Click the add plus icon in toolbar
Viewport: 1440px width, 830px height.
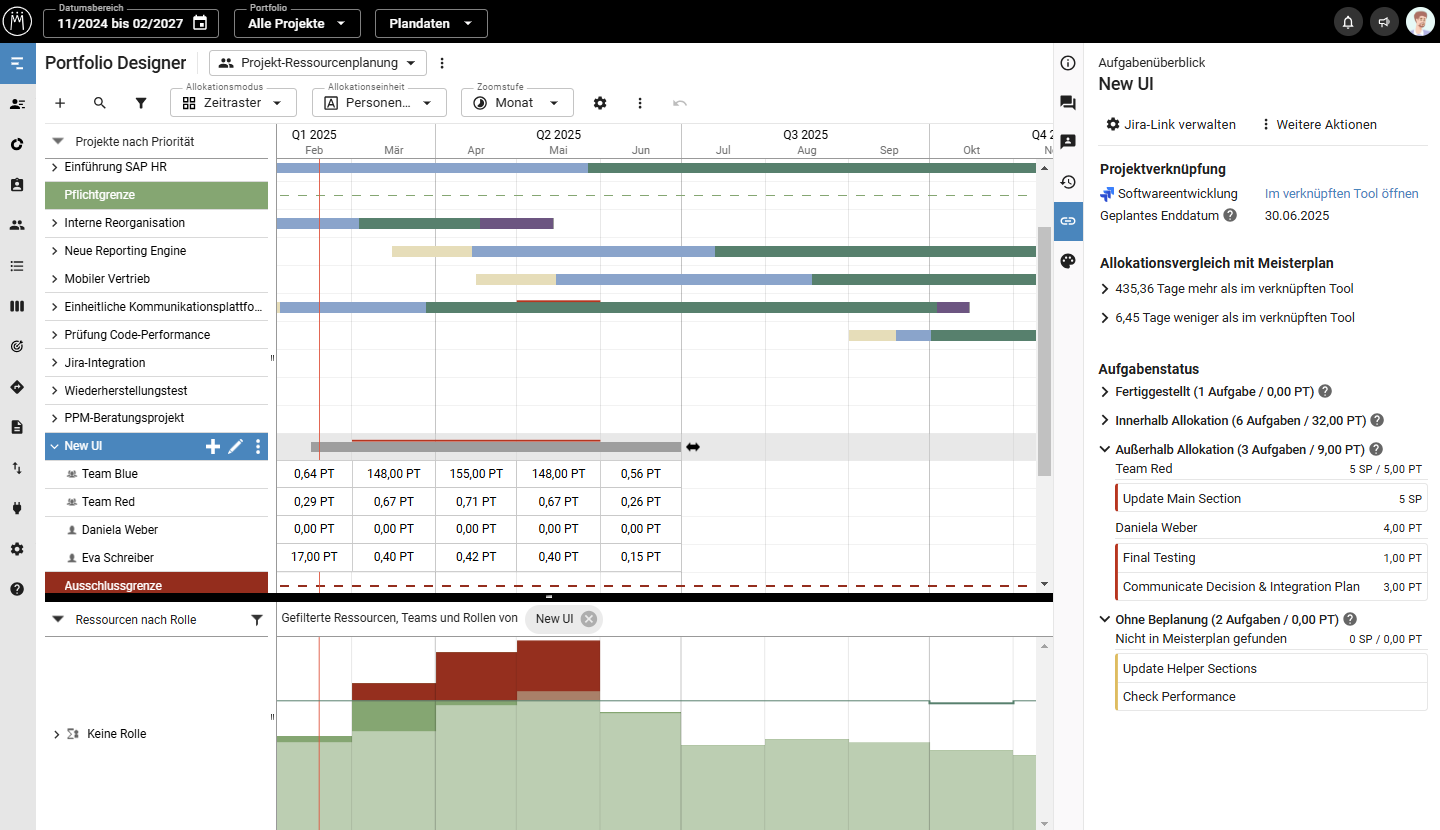pos(60,103)
